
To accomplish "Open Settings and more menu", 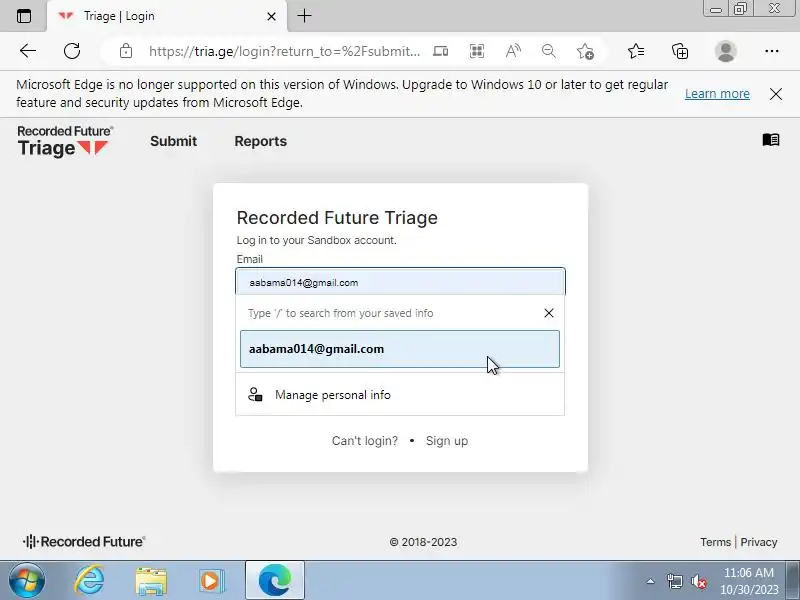I will 771,51.
